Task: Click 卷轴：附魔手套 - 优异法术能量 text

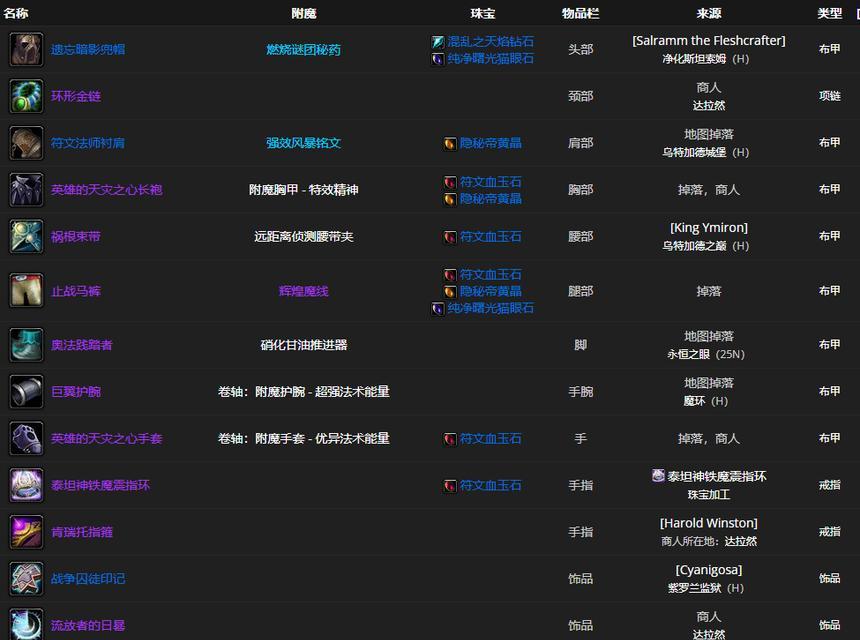Action: coord(303,438)
